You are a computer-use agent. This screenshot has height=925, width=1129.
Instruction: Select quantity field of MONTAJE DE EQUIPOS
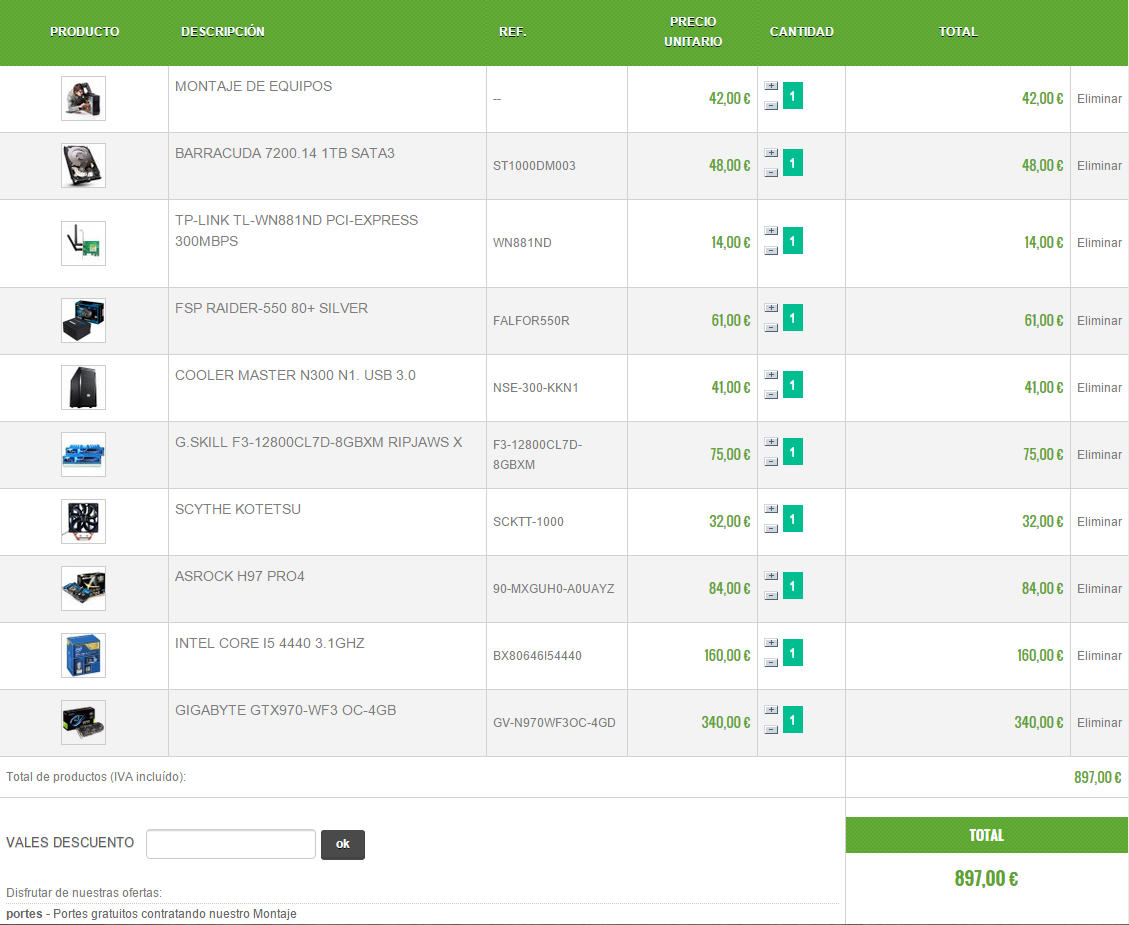click(793, 96)
